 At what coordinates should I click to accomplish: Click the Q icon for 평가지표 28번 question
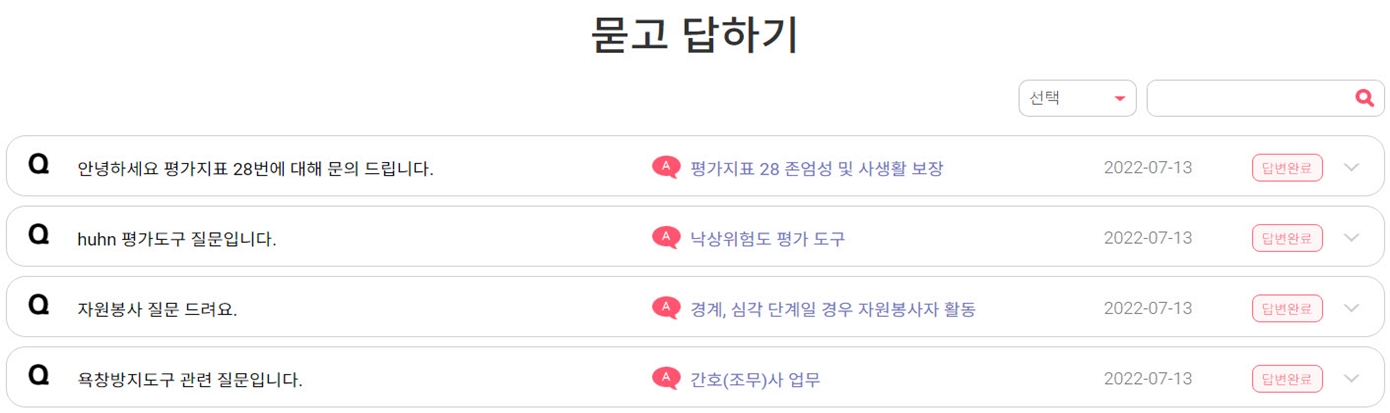tap(39, 164)
